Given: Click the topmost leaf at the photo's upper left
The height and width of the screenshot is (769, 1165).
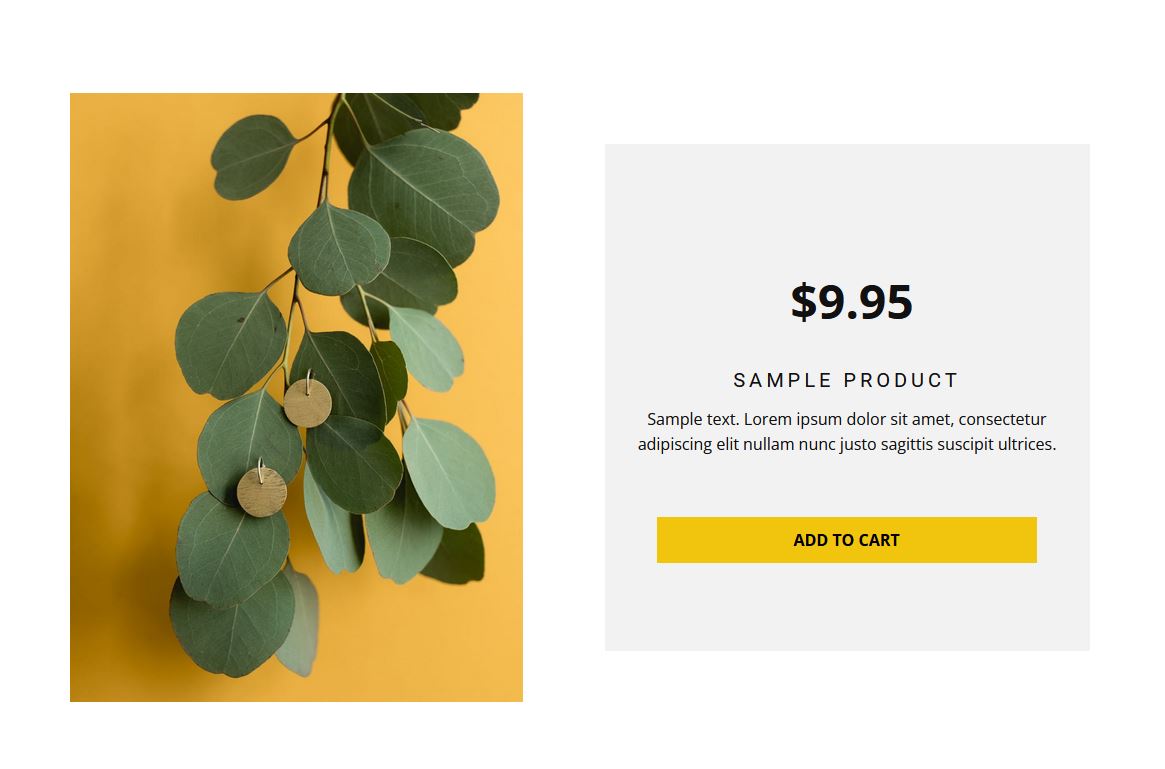Looking at the screenshot, I should (x=252, y=157).
